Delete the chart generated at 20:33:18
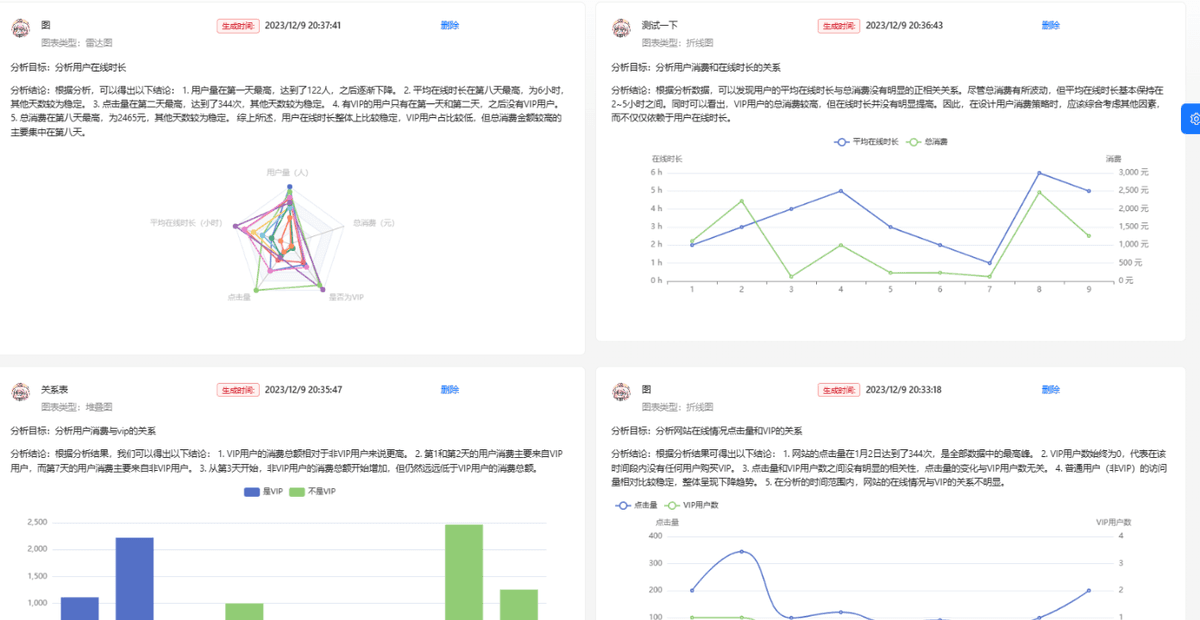 click(1050, 389)
